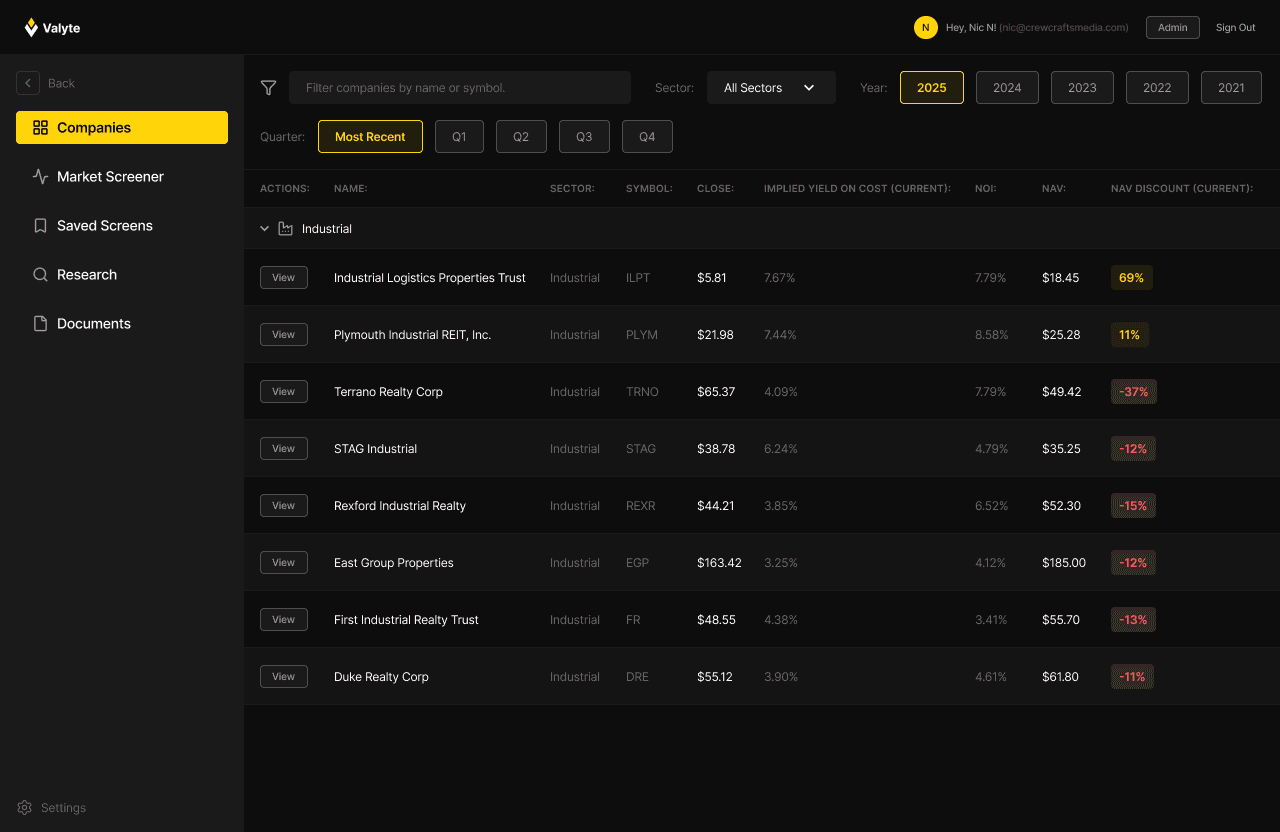Open Market Screener in sidebar
The width and height of the screenshot is (1280, 832).
(x=122, y=177)
